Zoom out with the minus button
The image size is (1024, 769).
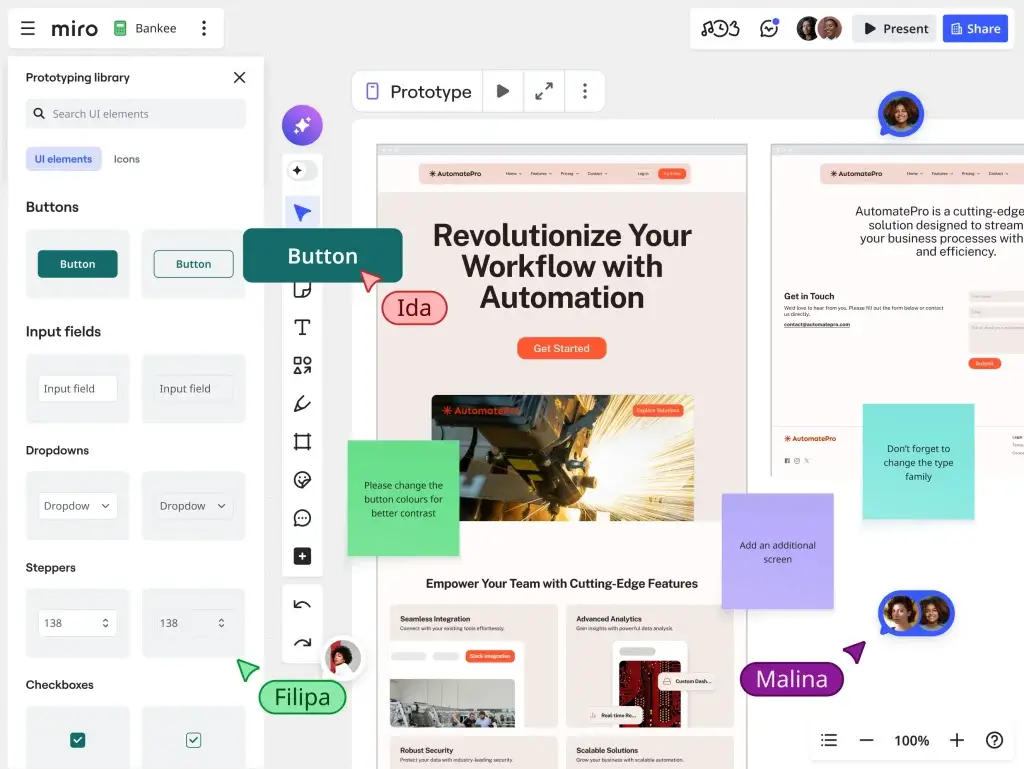(867, 740)
